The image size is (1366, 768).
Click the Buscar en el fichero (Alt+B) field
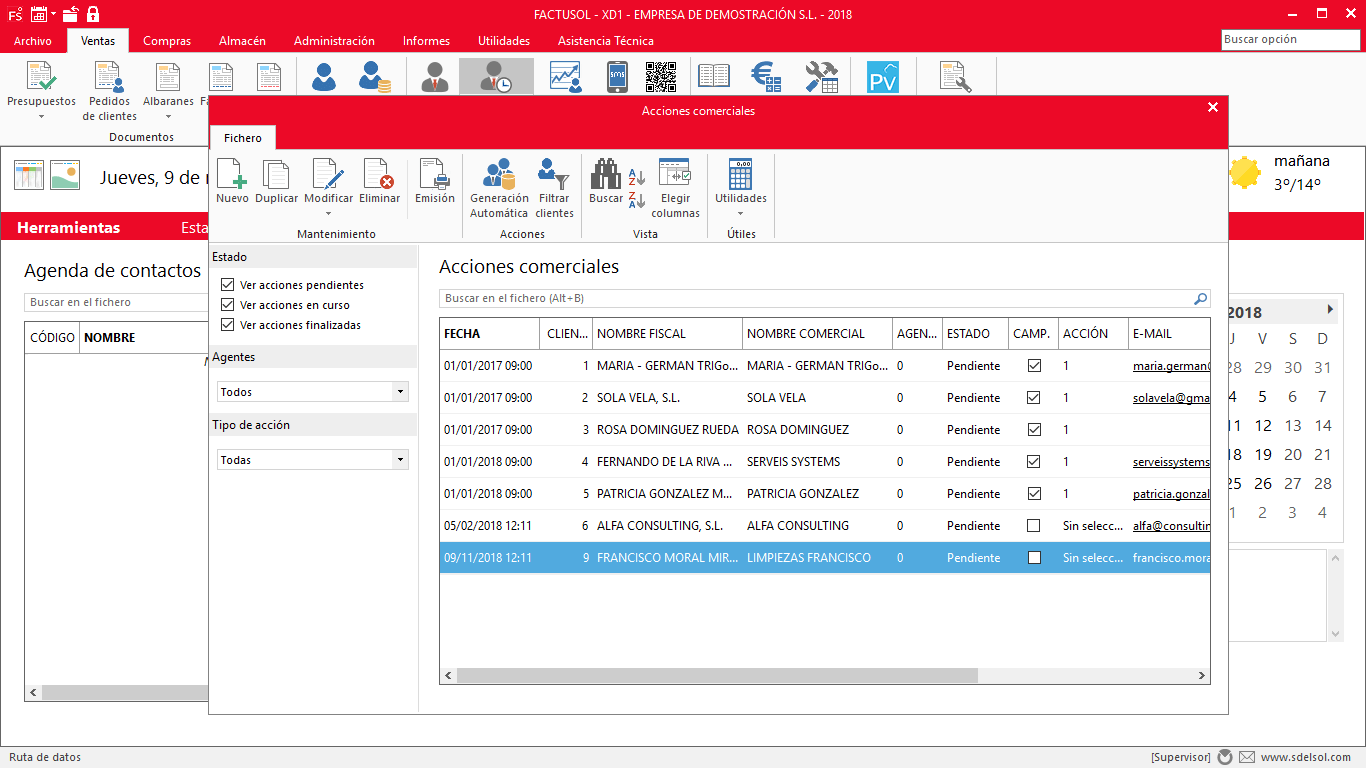[824, 298]
